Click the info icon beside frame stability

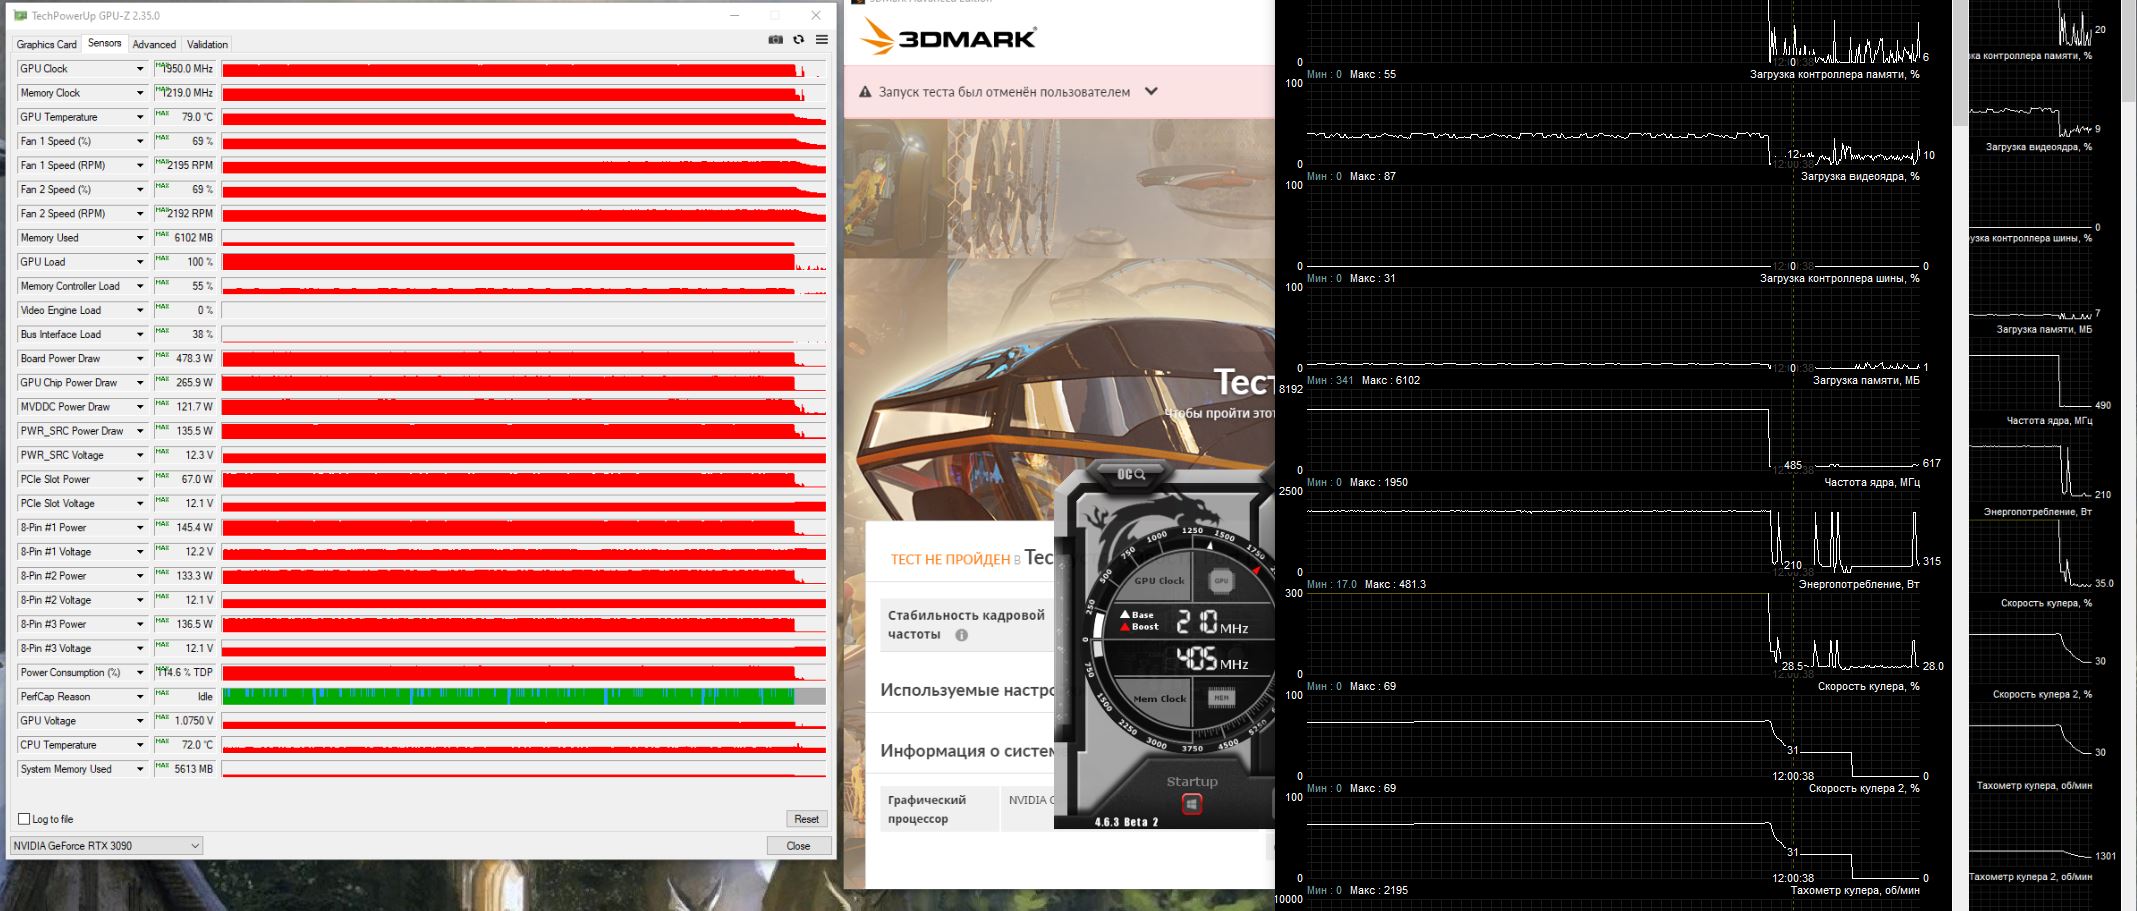pyautogui.click(x=961, y=635)
